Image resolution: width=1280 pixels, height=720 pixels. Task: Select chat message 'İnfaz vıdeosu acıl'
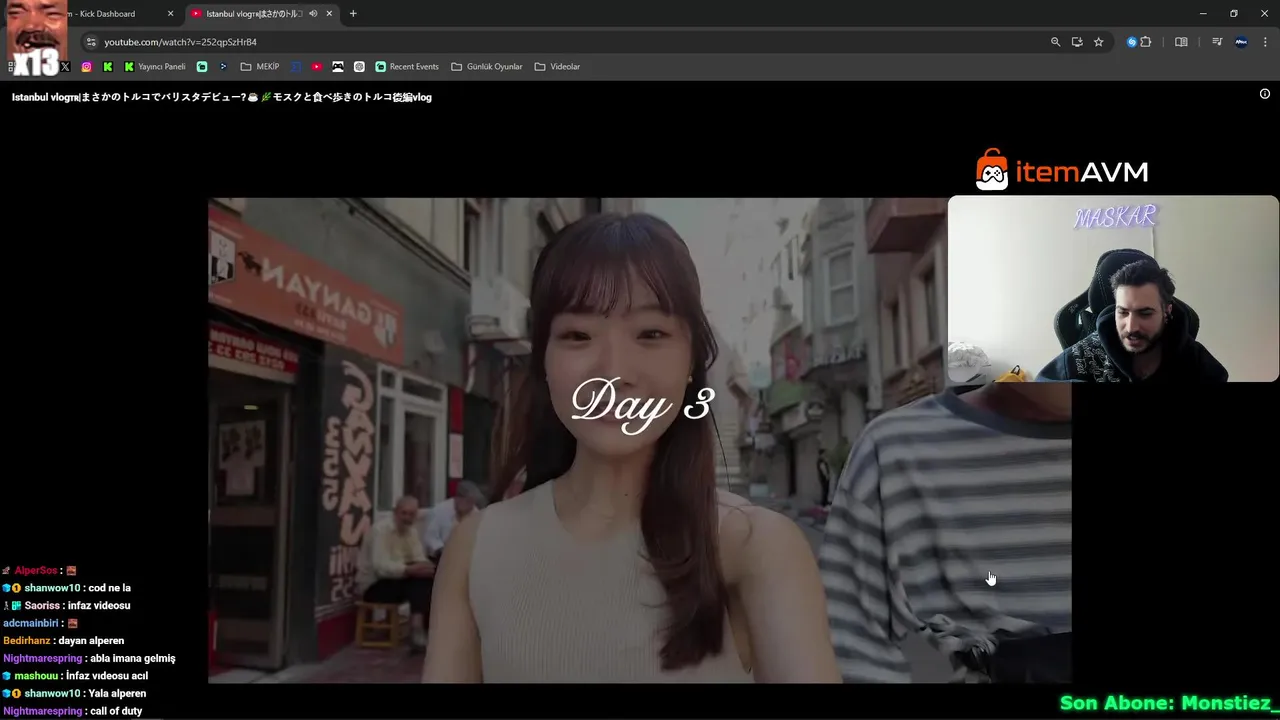coord(107,676)
